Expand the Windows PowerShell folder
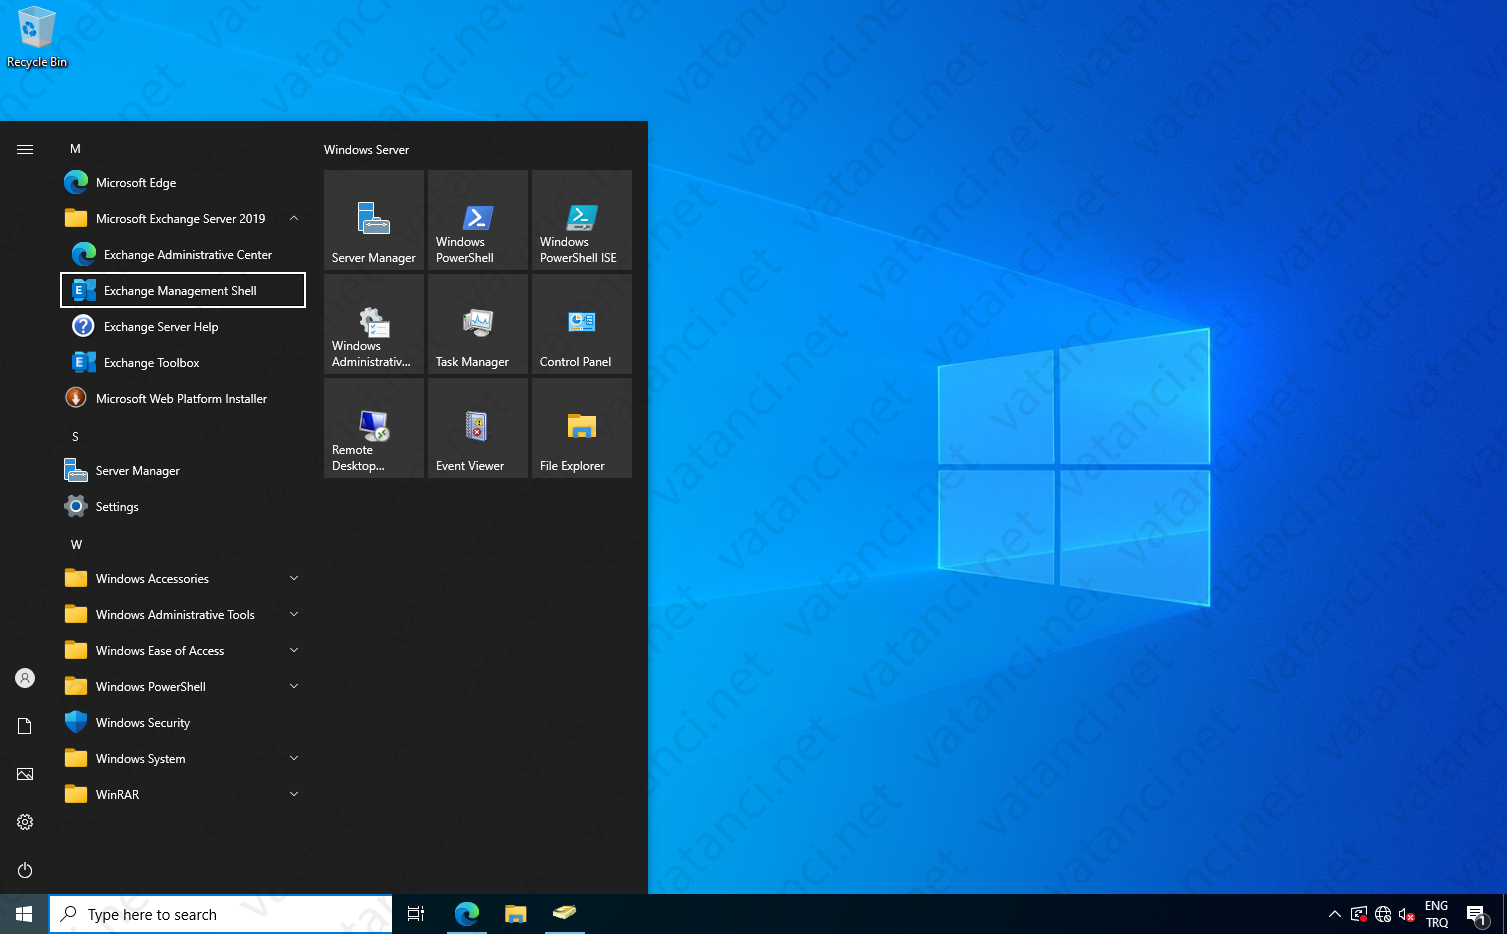 [x=183, y=686]
